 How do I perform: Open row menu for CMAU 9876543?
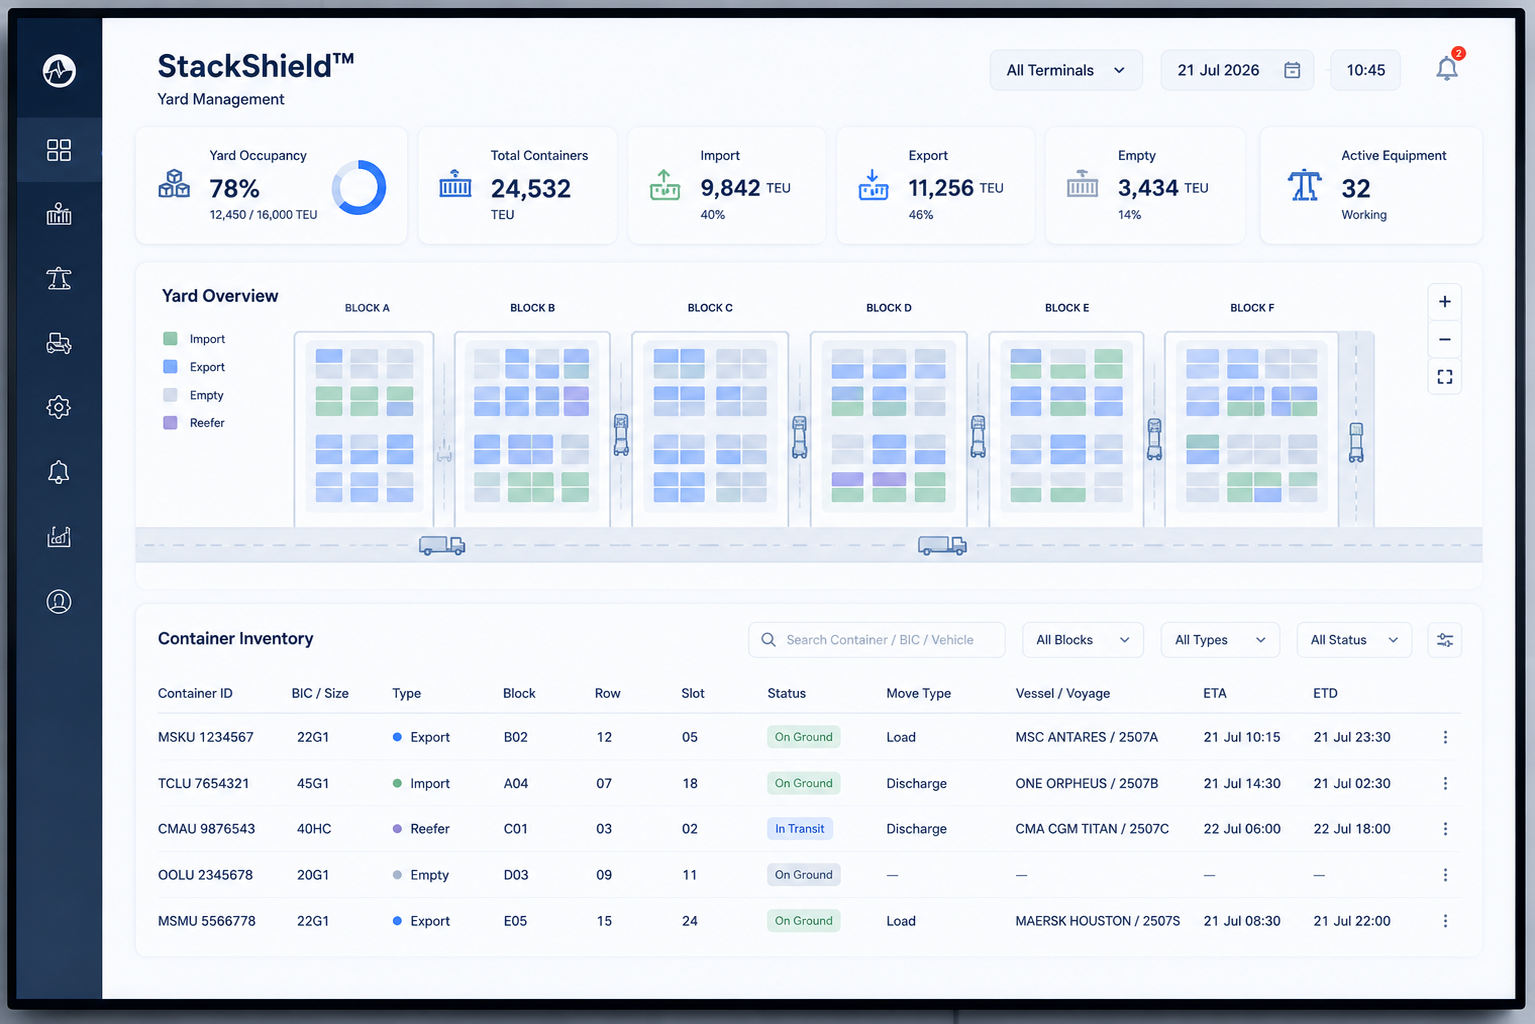coord(1445,829)
